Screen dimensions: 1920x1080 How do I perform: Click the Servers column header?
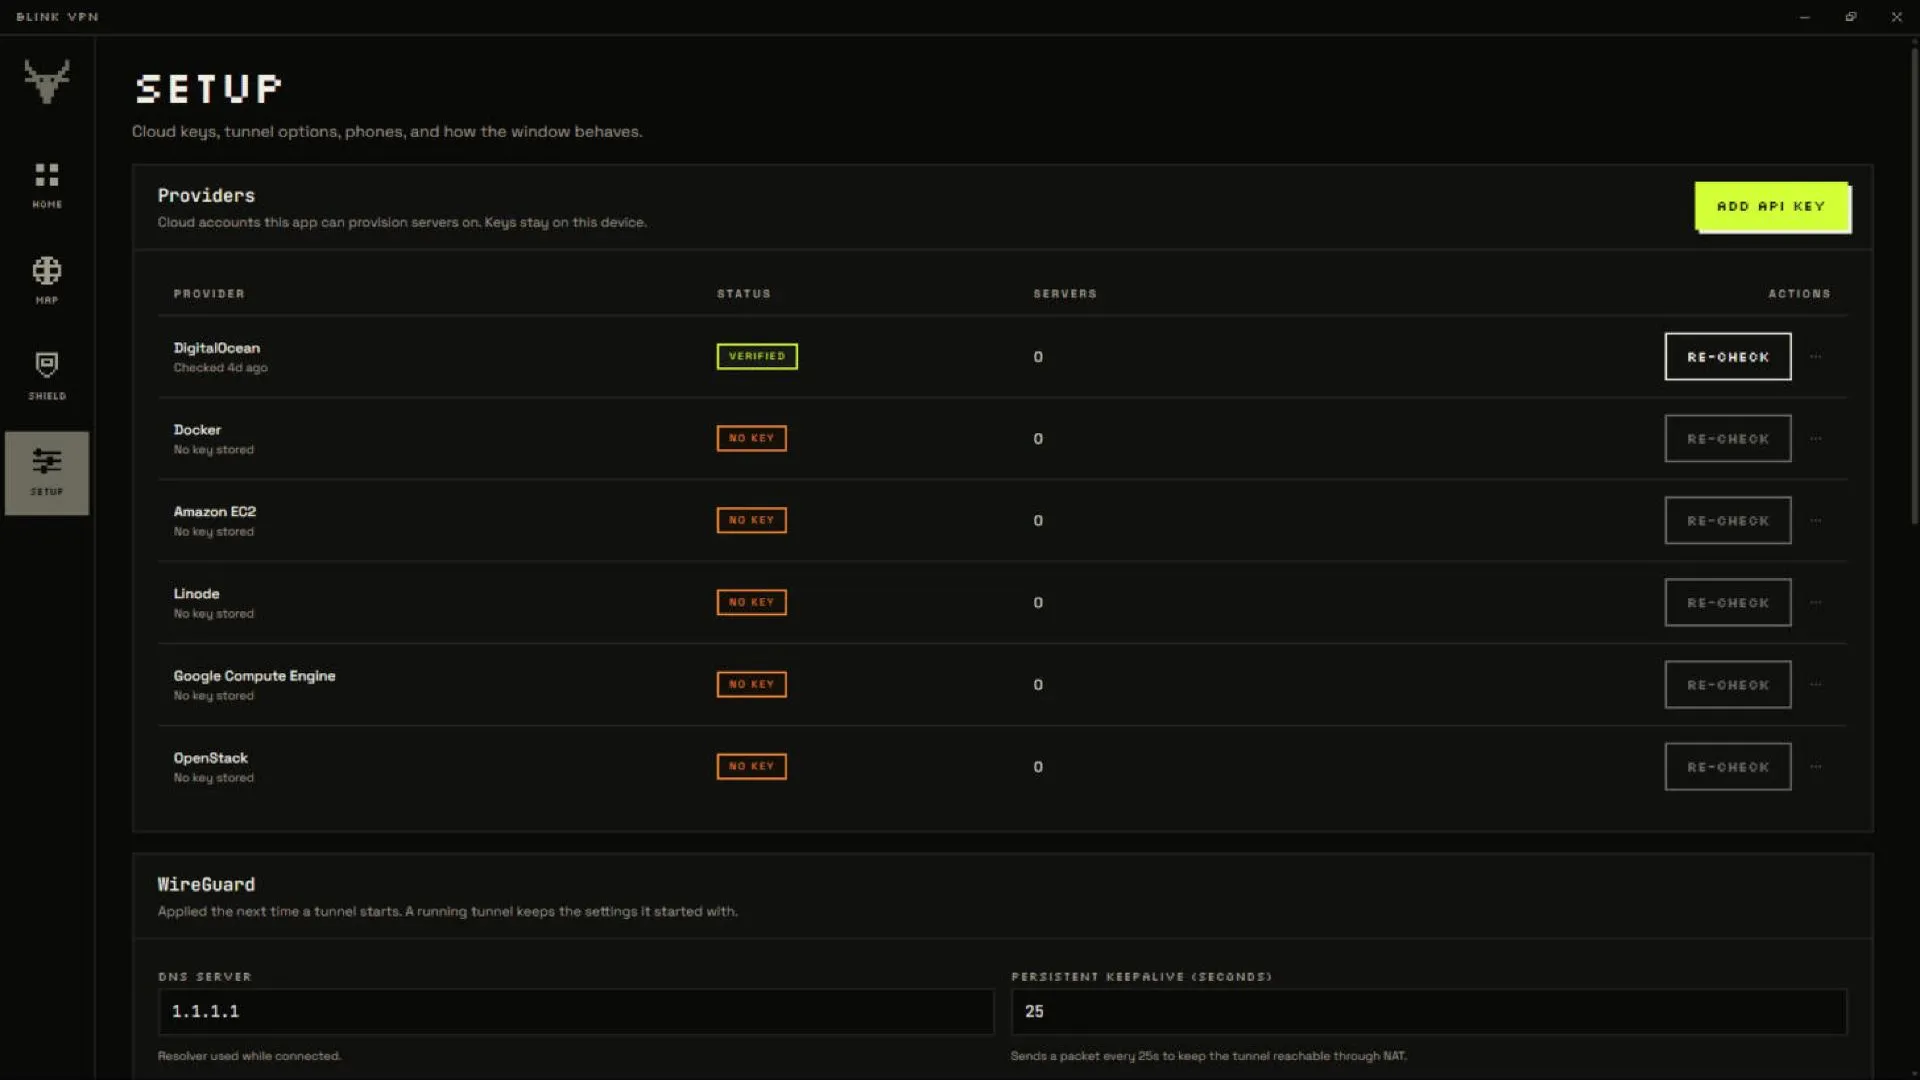1065,294
